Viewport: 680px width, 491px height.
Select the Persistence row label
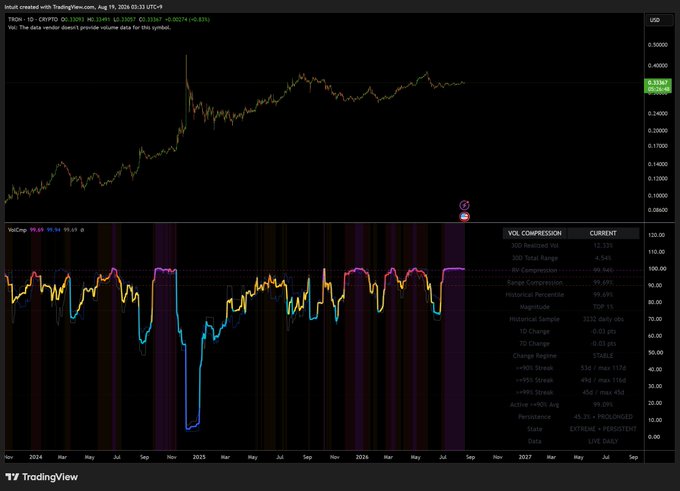[x=535, y=416]
